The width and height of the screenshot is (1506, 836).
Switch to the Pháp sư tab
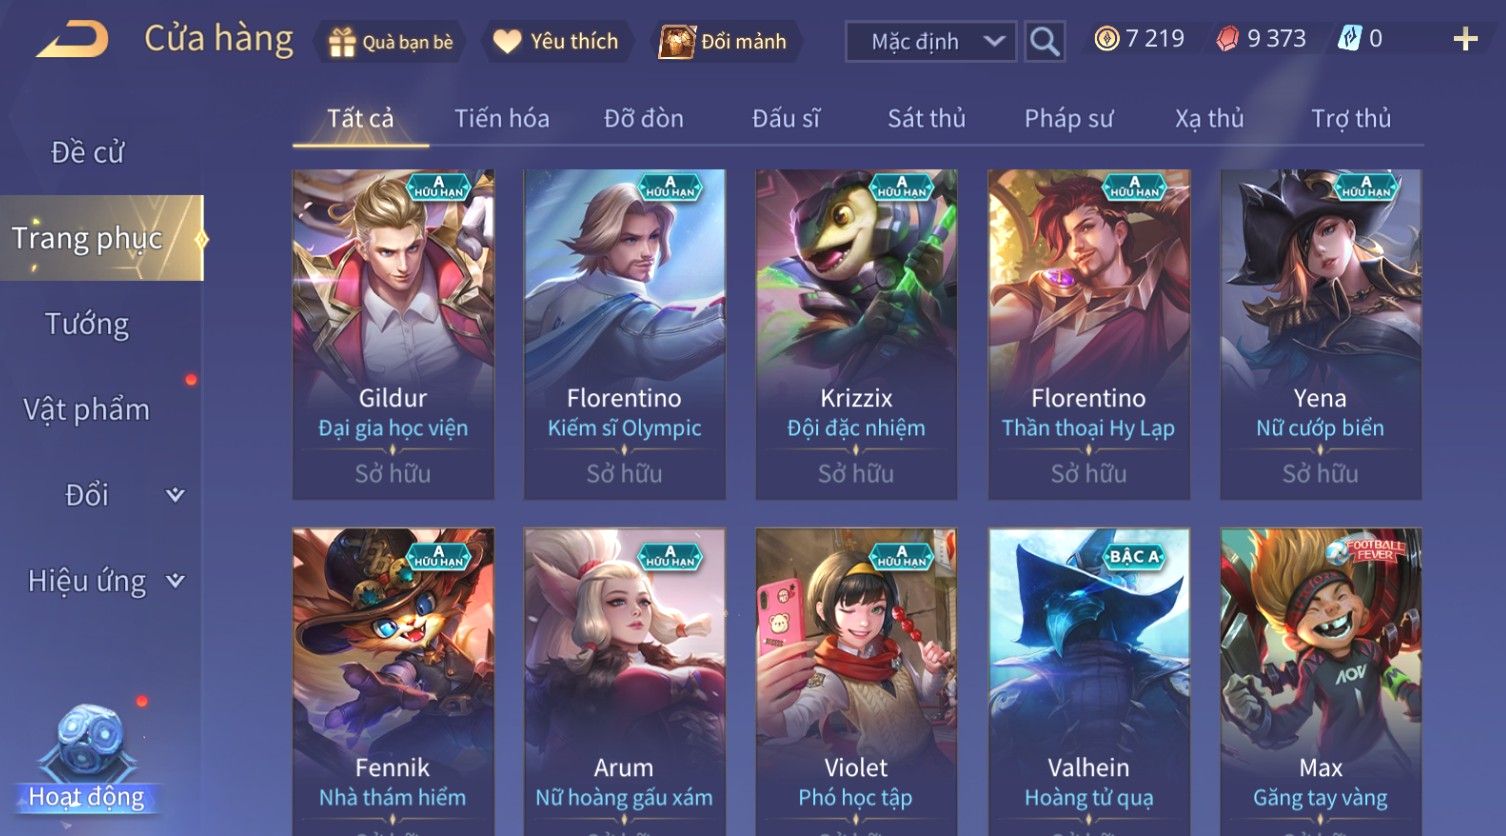(x=1068, y=118)
